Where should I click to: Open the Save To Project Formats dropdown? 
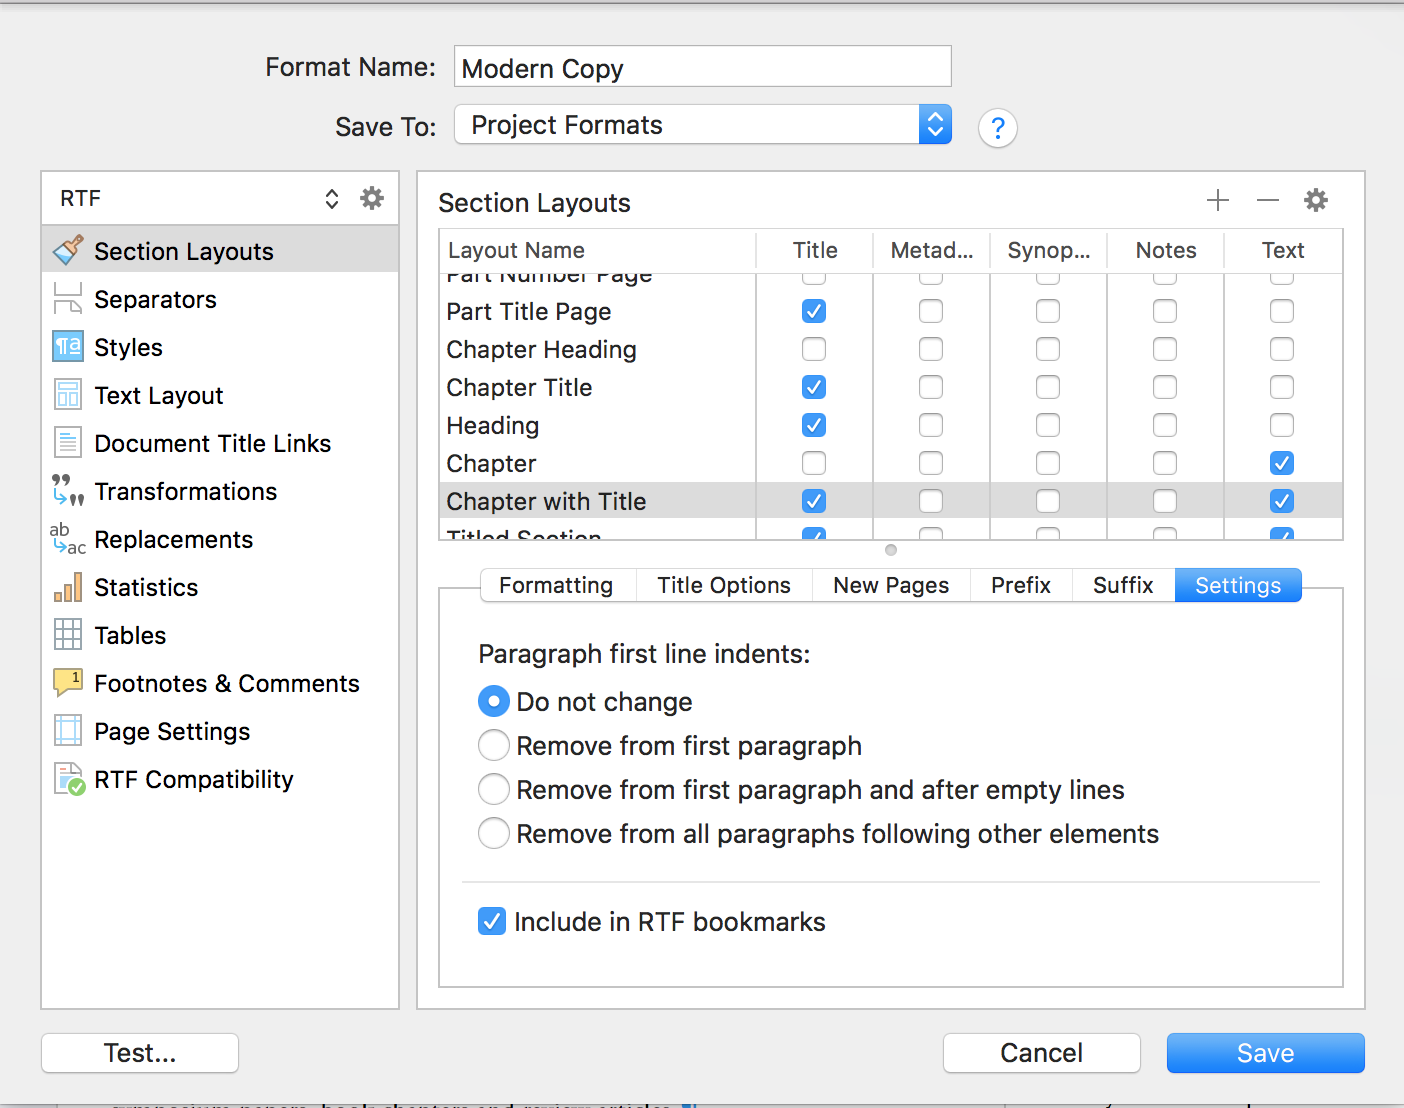[702, 125]
